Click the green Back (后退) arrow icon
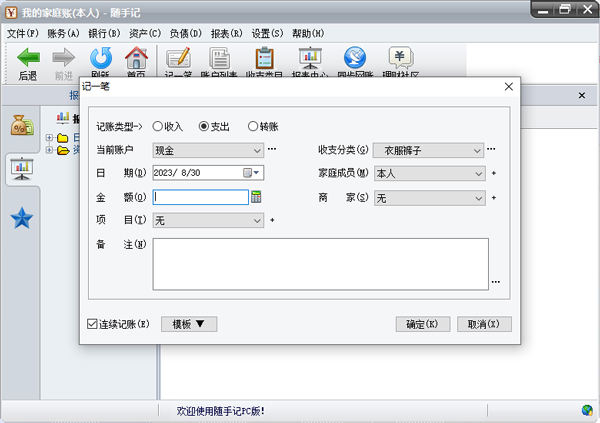The height and width of the screenshot is (423, 600). point(28,58)
